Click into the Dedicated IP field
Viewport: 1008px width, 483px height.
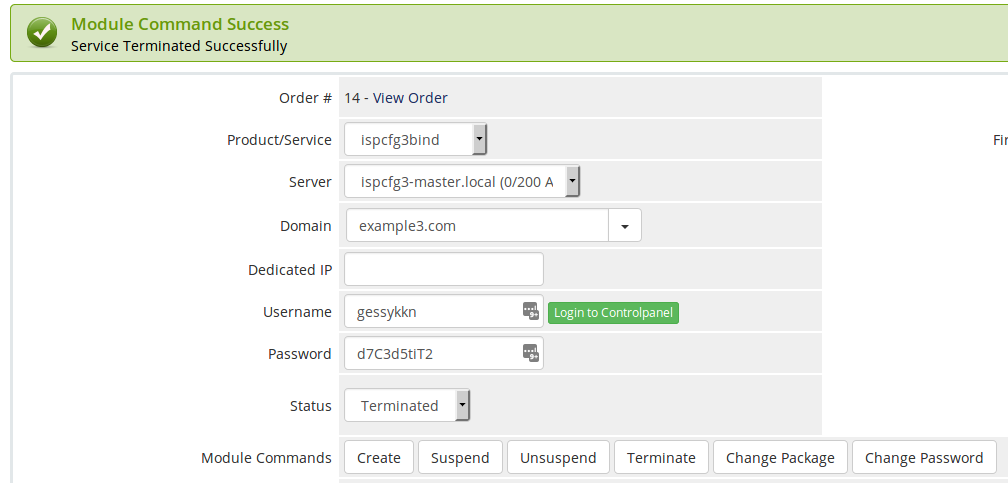(444, 269)
